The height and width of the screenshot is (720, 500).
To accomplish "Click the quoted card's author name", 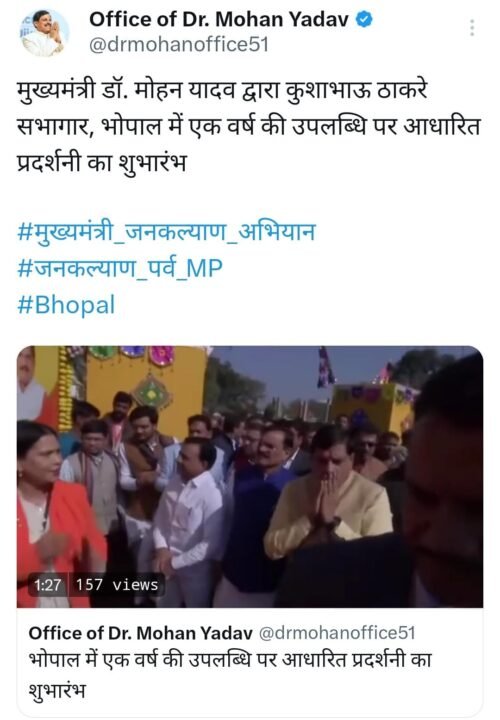I will 140,633.
